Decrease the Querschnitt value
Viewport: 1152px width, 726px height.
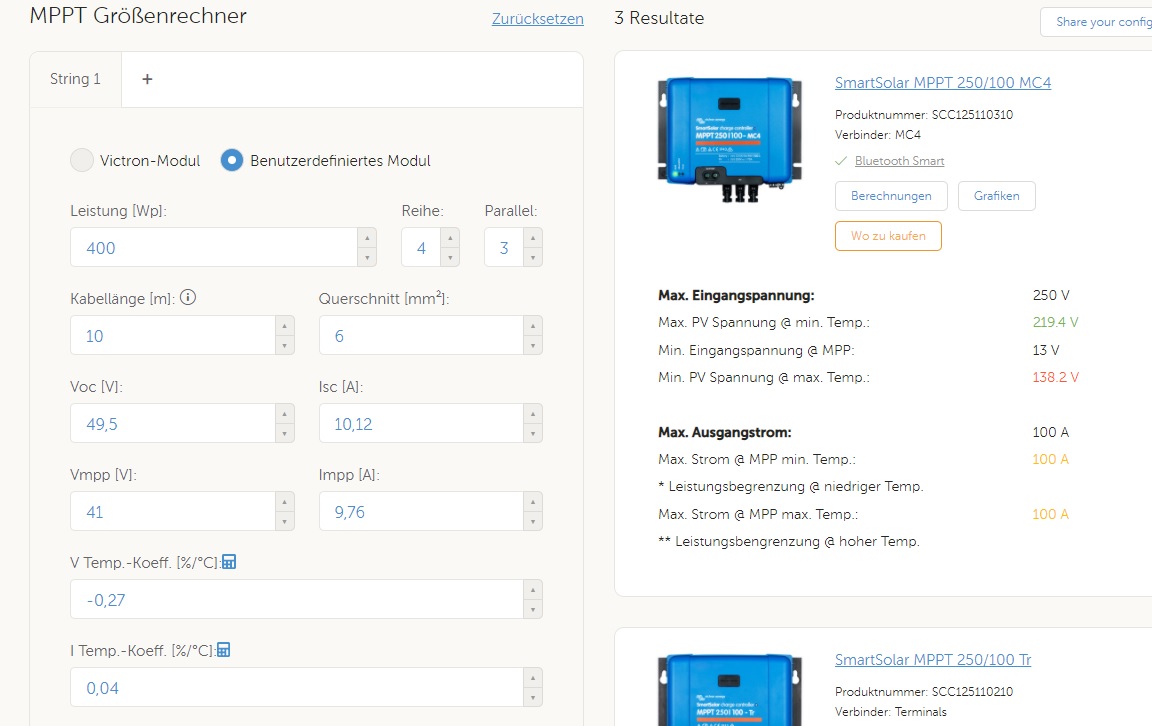(533, 345)
